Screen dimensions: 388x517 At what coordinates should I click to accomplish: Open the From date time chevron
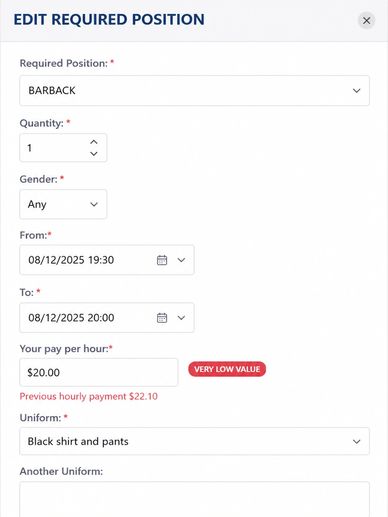click(x=181, y=260)
